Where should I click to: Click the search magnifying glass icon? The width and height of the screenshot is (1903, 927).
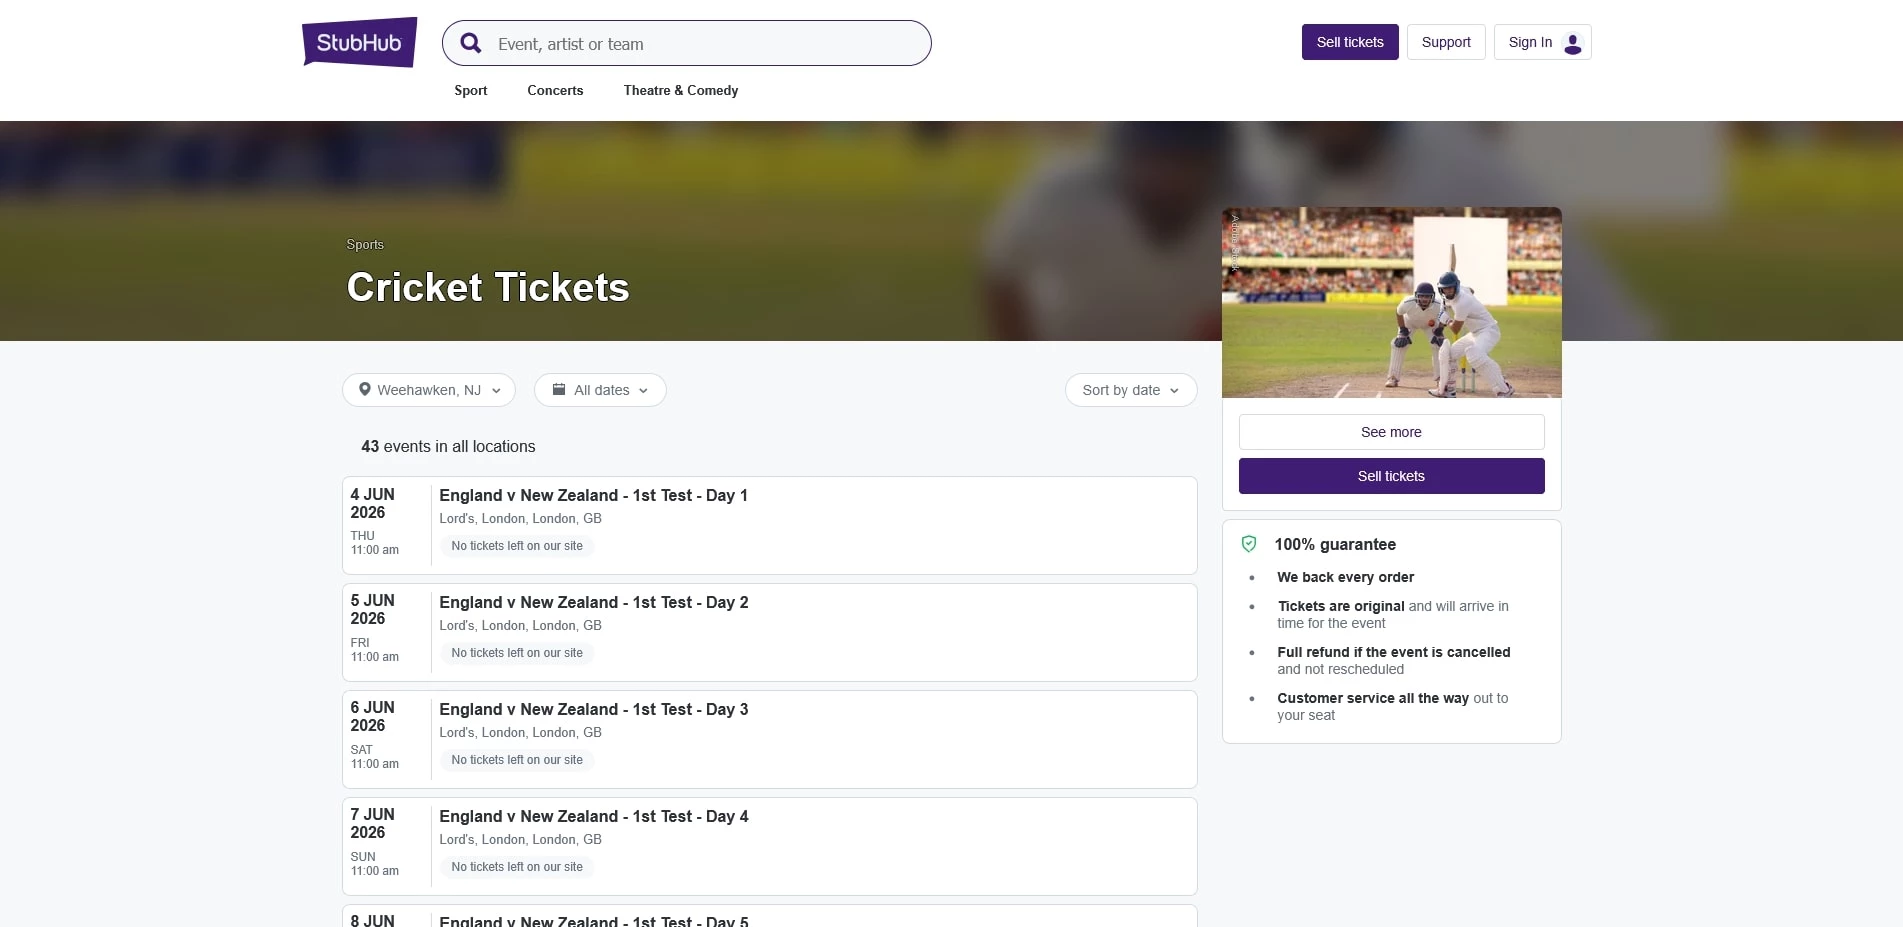click(x=470, y=43)
